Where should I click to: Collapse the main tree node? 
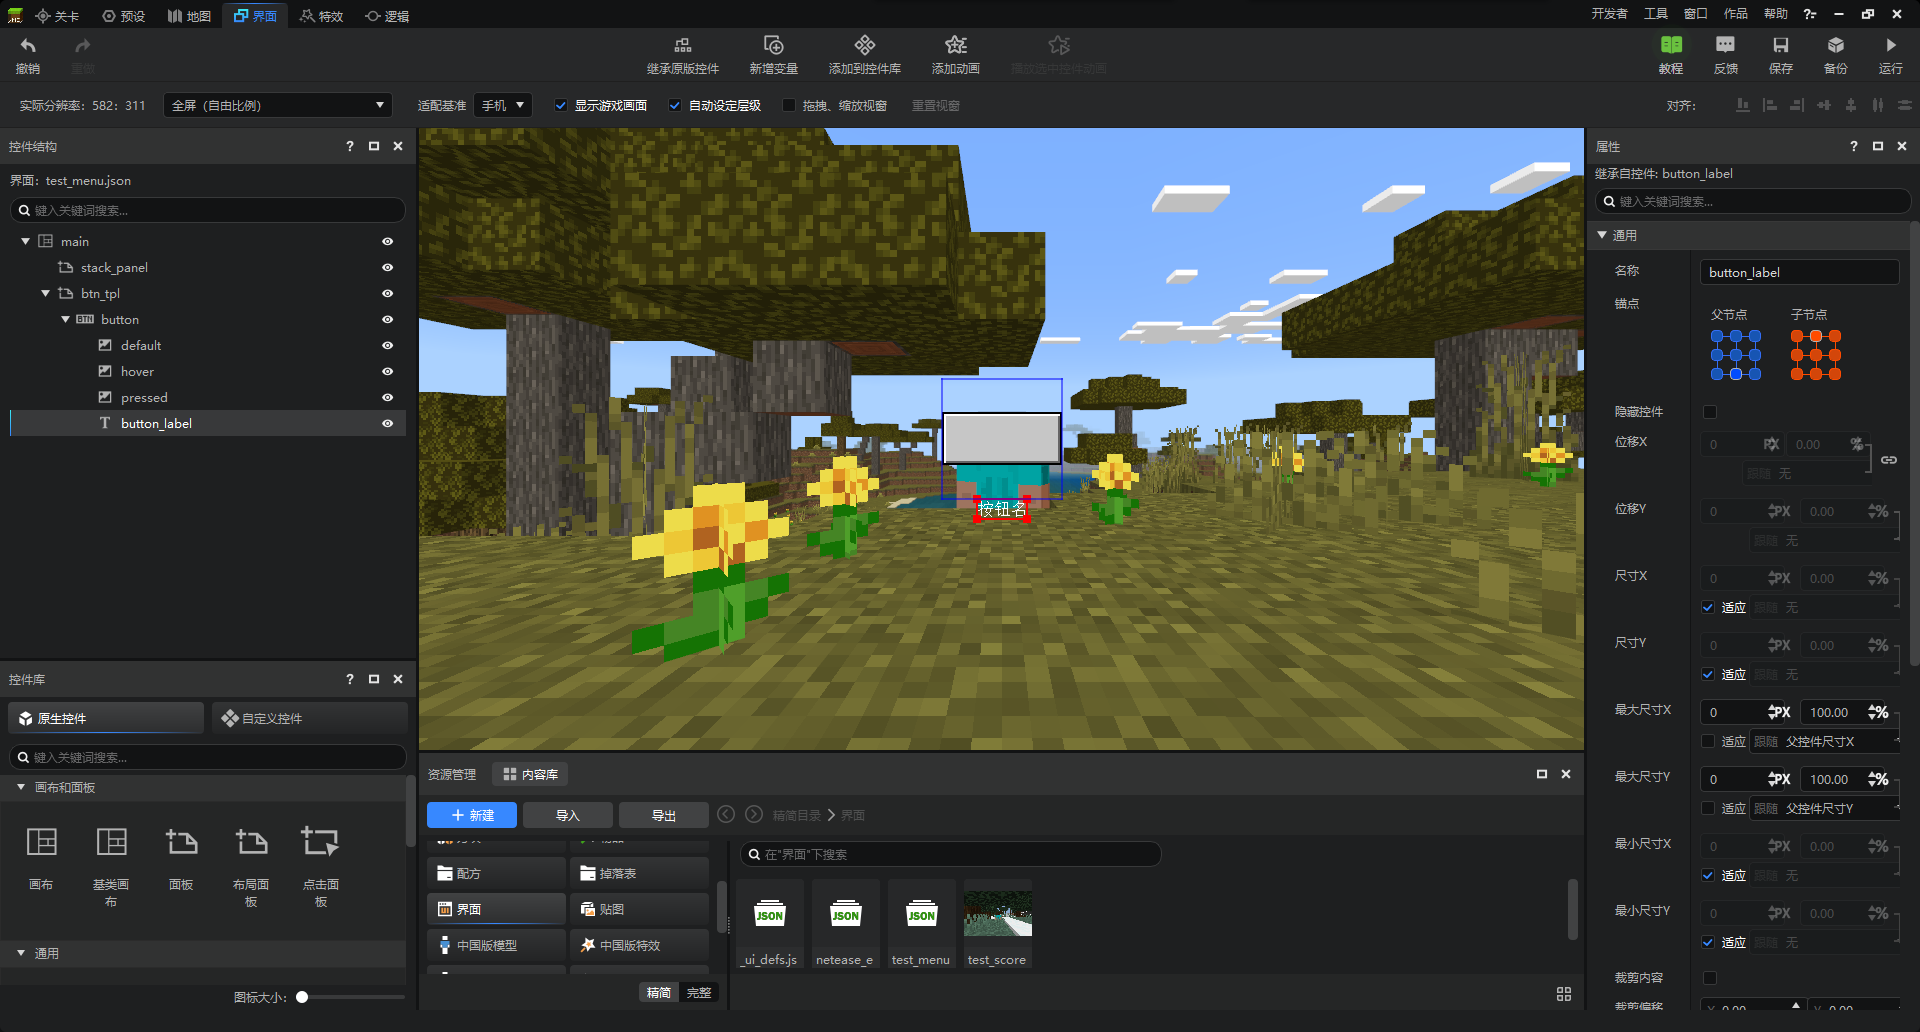(25, 241)
